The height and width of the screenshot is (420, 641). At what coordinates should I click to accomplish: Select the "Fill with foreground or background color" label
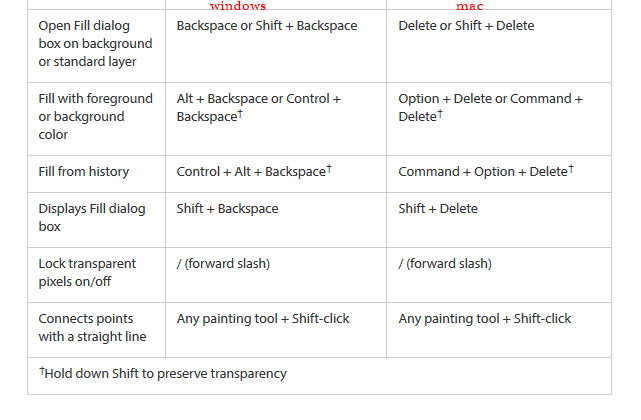coord(95,117)
